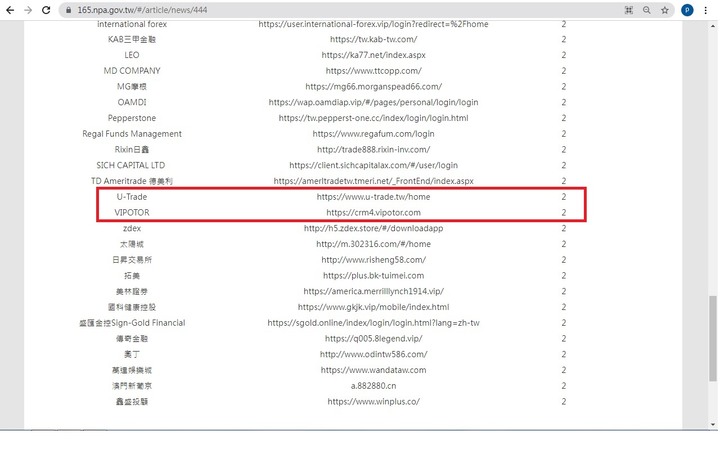Click https://q005.8legend.vip/ URL
Image resolution: width=720 pixels, height=450 pixels.
tap(373, 338)
